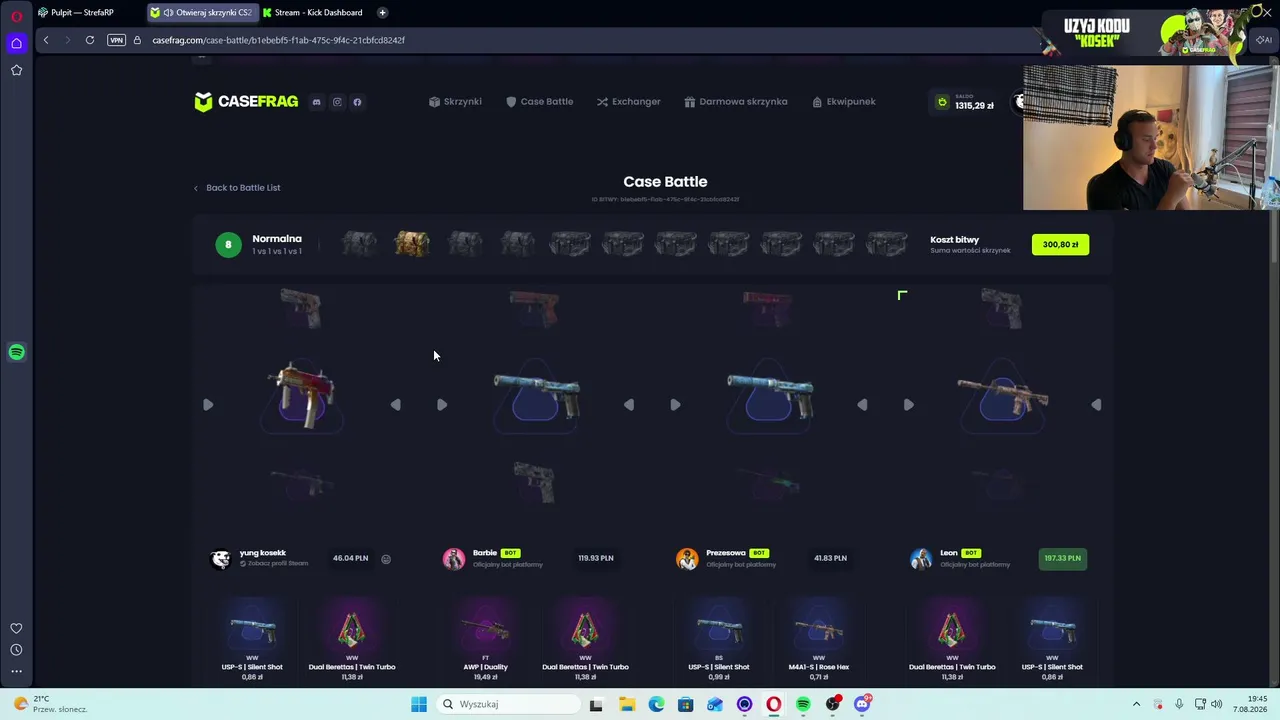This screenshot has height=720, width=1280.
Task: Click Prezesowa bot avatar
Action: 687,558
